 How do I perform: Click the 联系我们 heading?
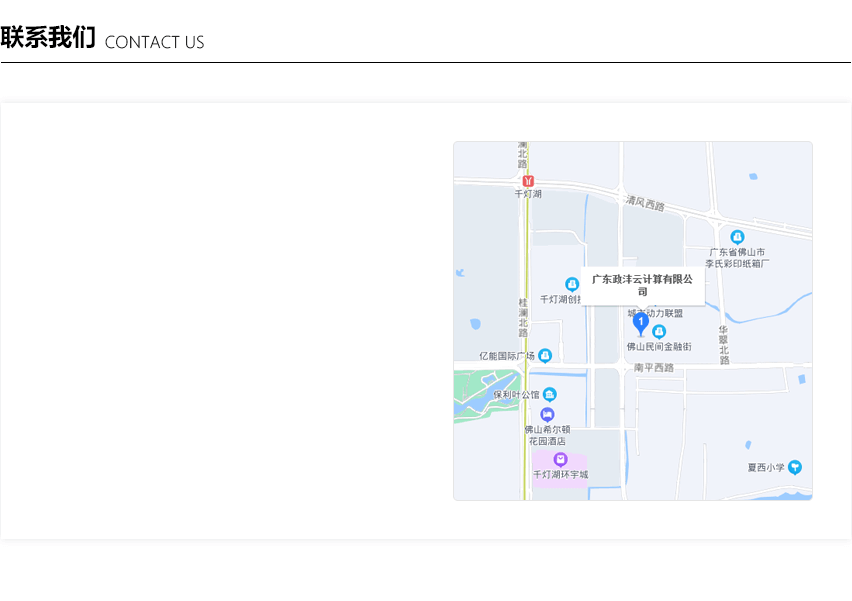[48, 37]
